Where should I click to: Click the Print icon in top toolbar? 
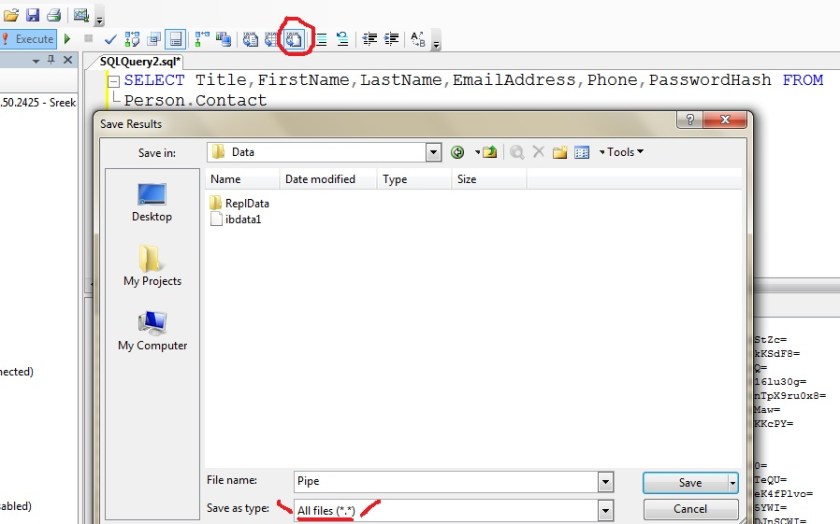pyautogui.click(x=53, y=15)
